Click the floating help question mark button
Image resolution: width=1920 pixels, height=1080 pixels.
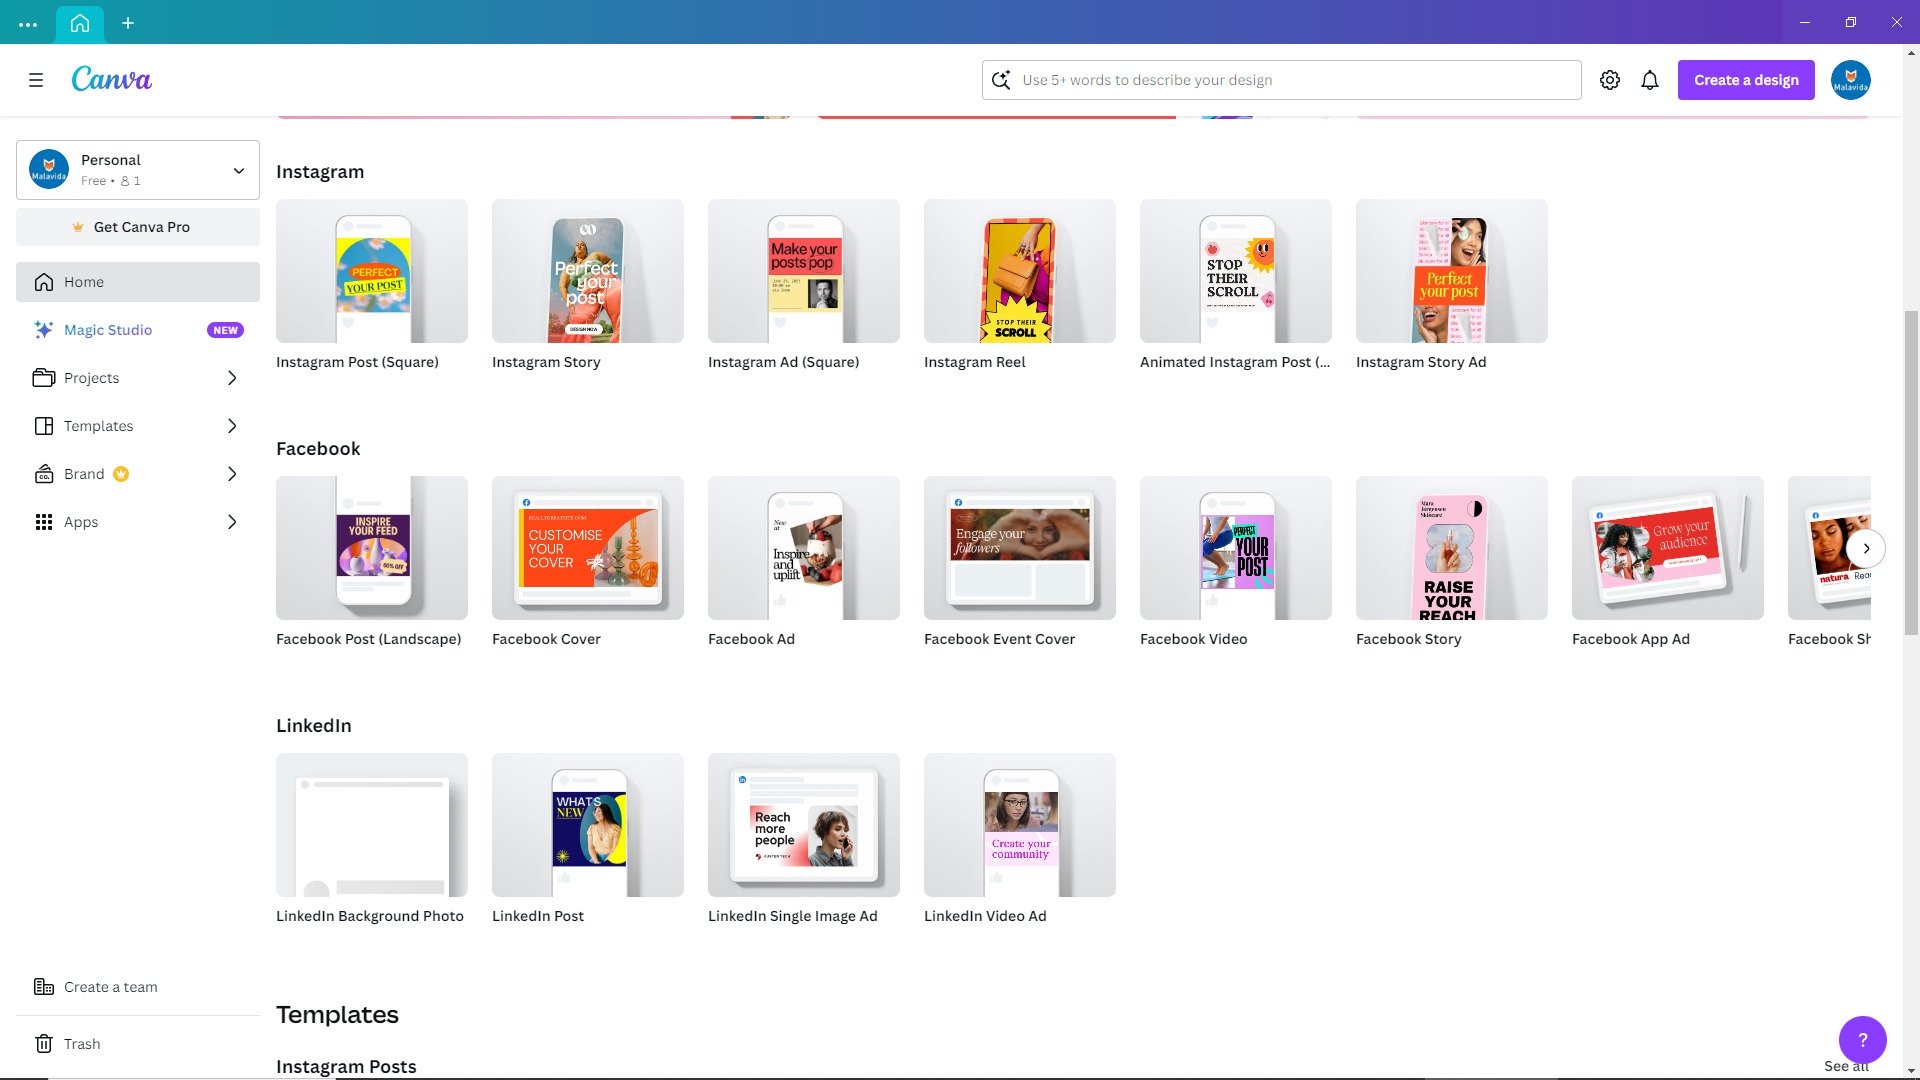[1862, 1040]
